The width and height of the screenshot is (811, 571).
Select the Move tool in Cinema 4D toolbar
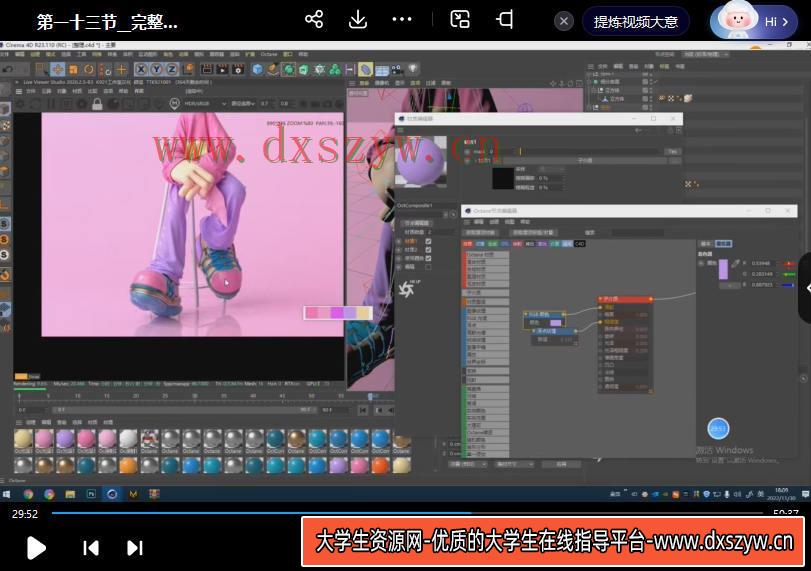(x=57, y=69)
